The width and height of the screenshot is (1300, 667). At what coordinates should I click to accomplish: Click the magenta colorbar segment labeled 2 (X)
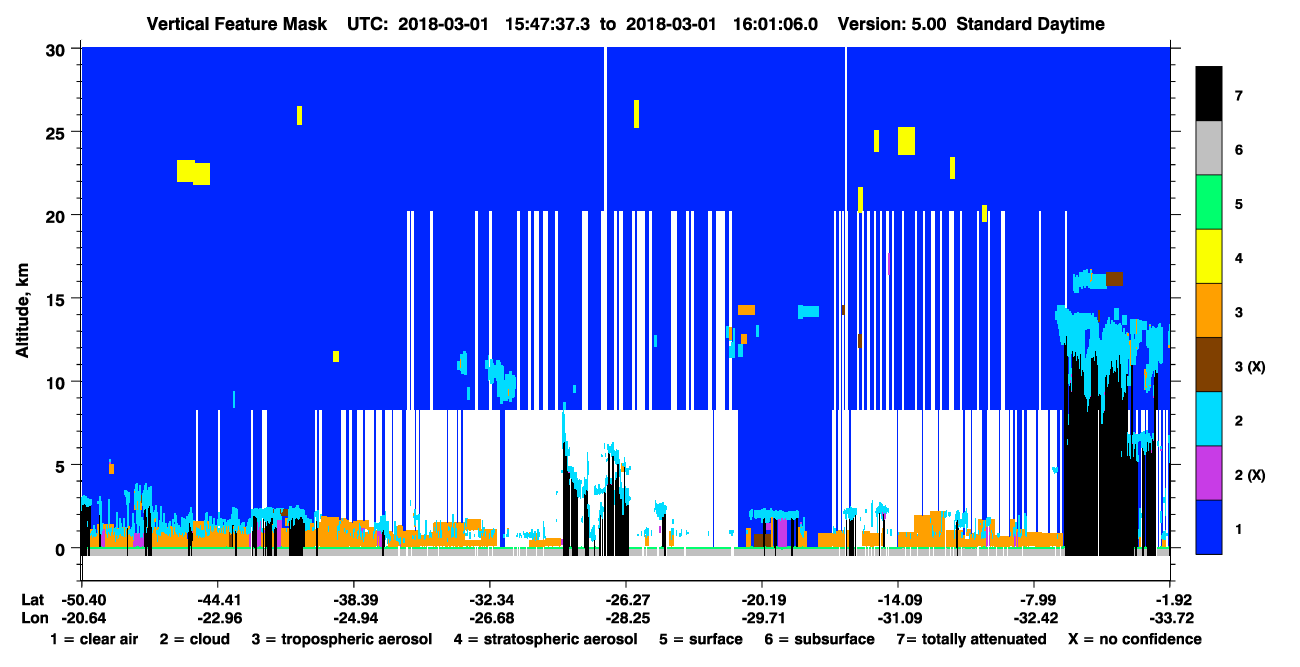click(x=1209, y=472)
